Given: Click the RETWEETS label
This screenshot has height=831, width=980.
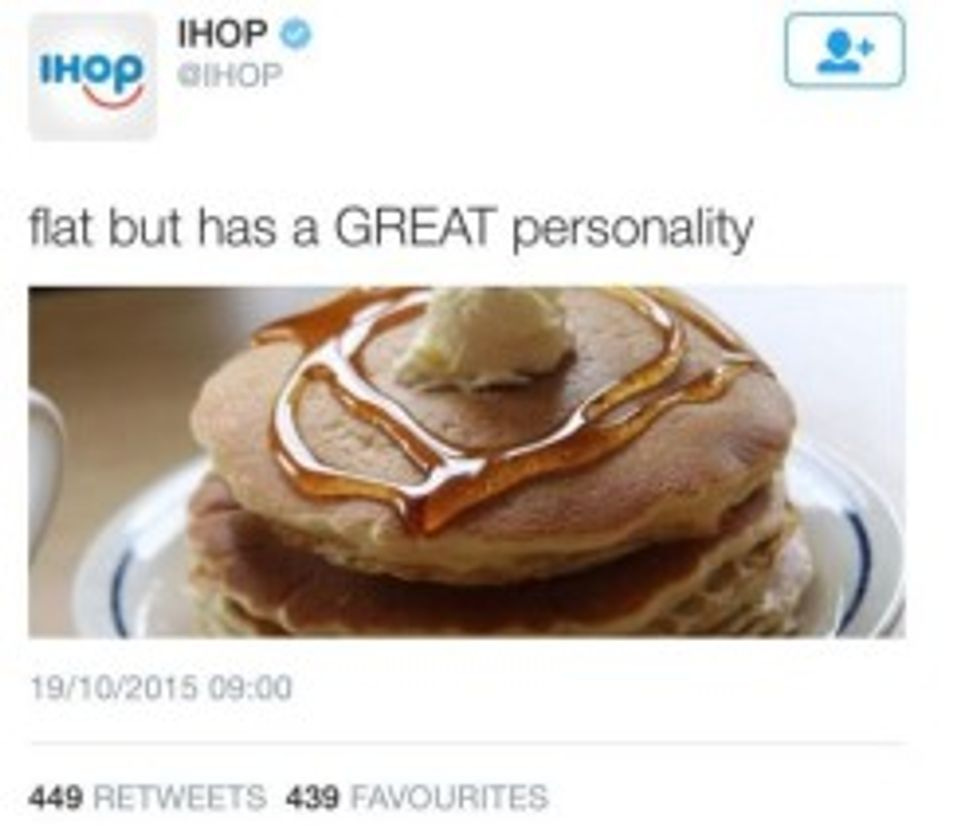Looking at the screenshot, I should point(180,798).
